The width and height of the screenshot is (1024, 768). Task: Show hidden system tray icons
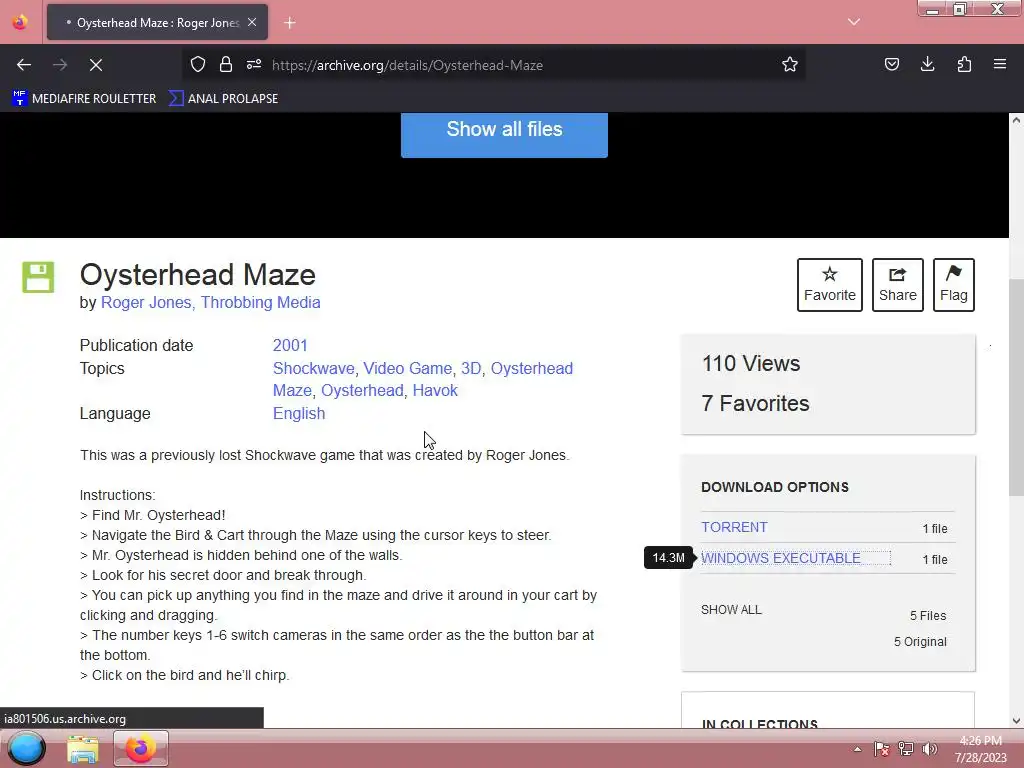(857, 749)
